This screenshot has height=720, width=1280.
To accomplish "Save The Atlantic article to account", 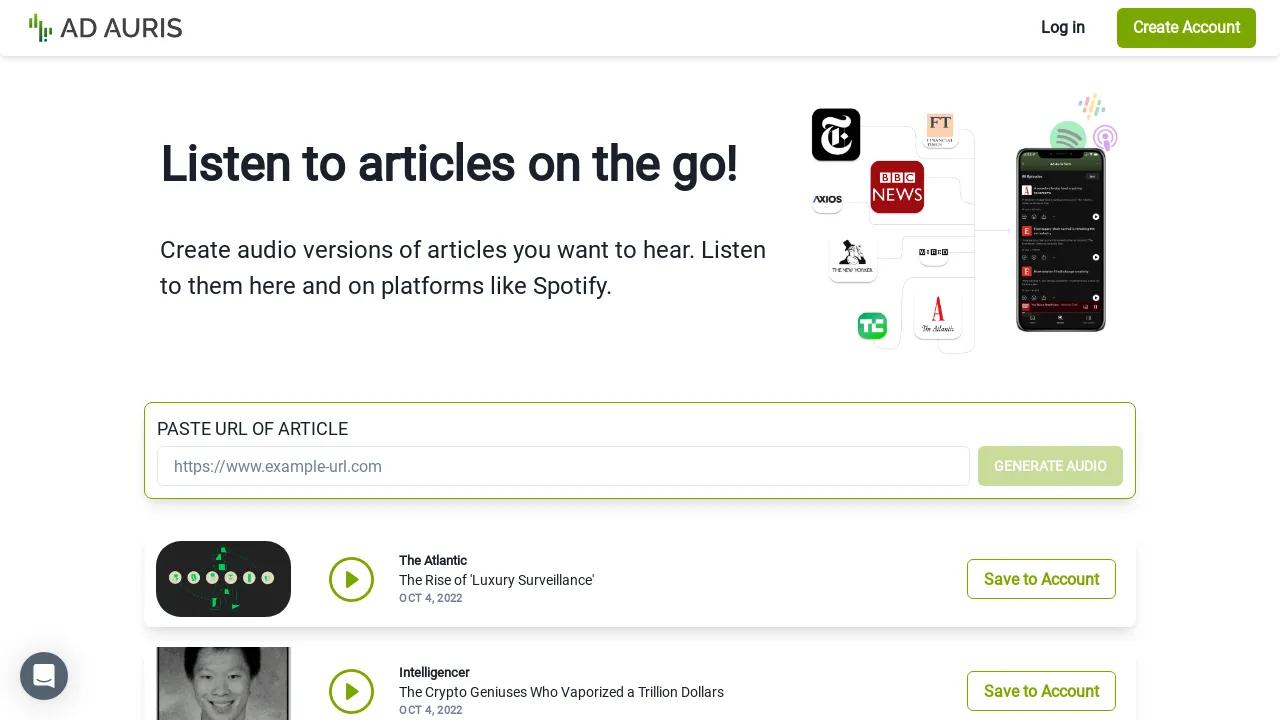I will (1041, 579).
